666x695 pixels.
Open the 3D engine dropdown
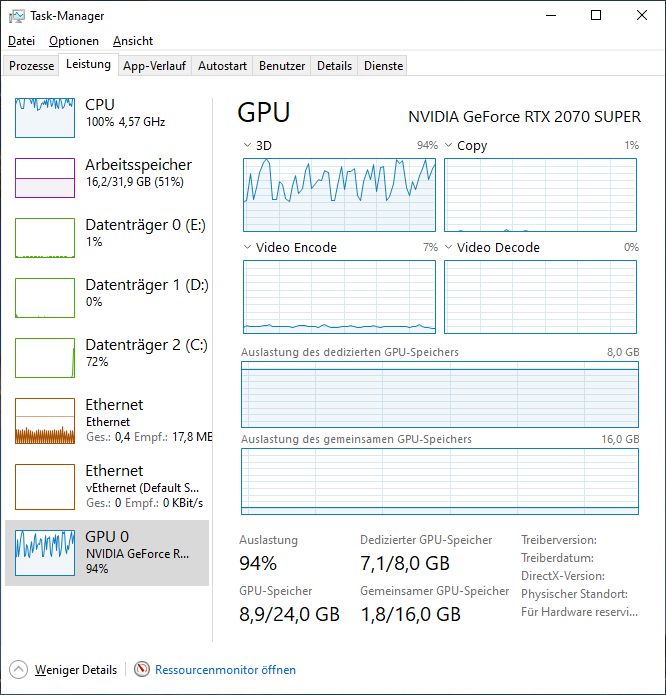click(x=247, y=145)
